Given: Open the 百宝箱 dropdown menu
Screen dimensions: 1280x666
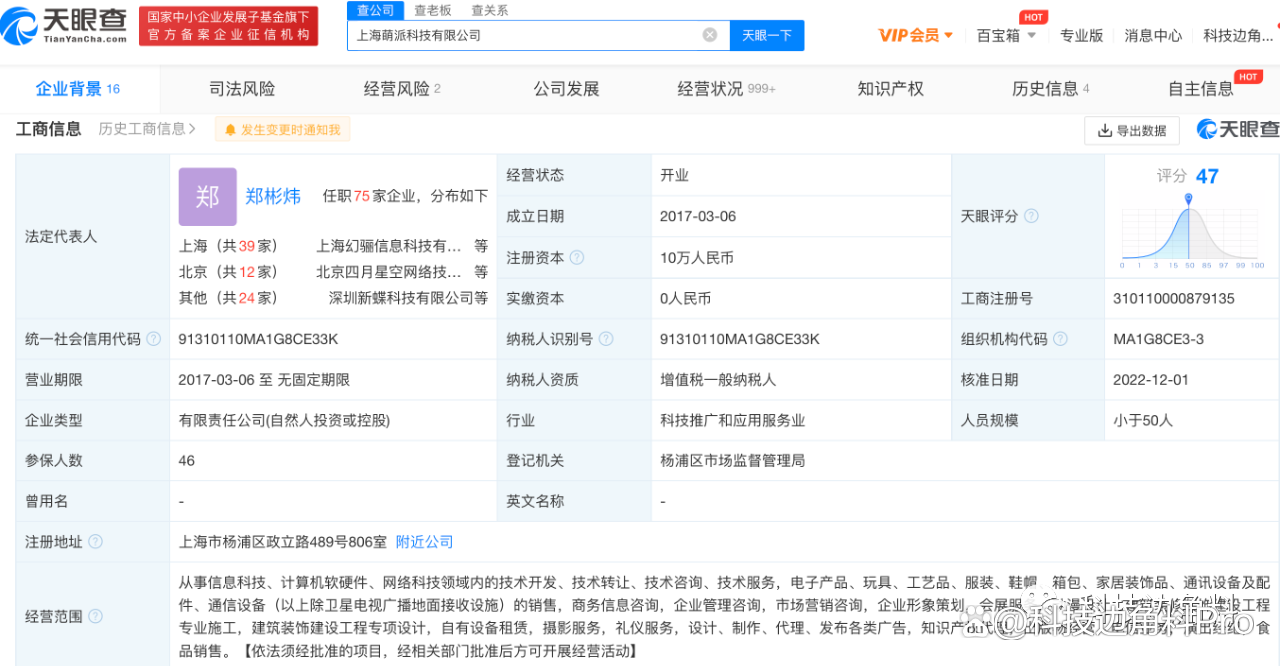Looking at the screenshot, I should [1005, 35].
